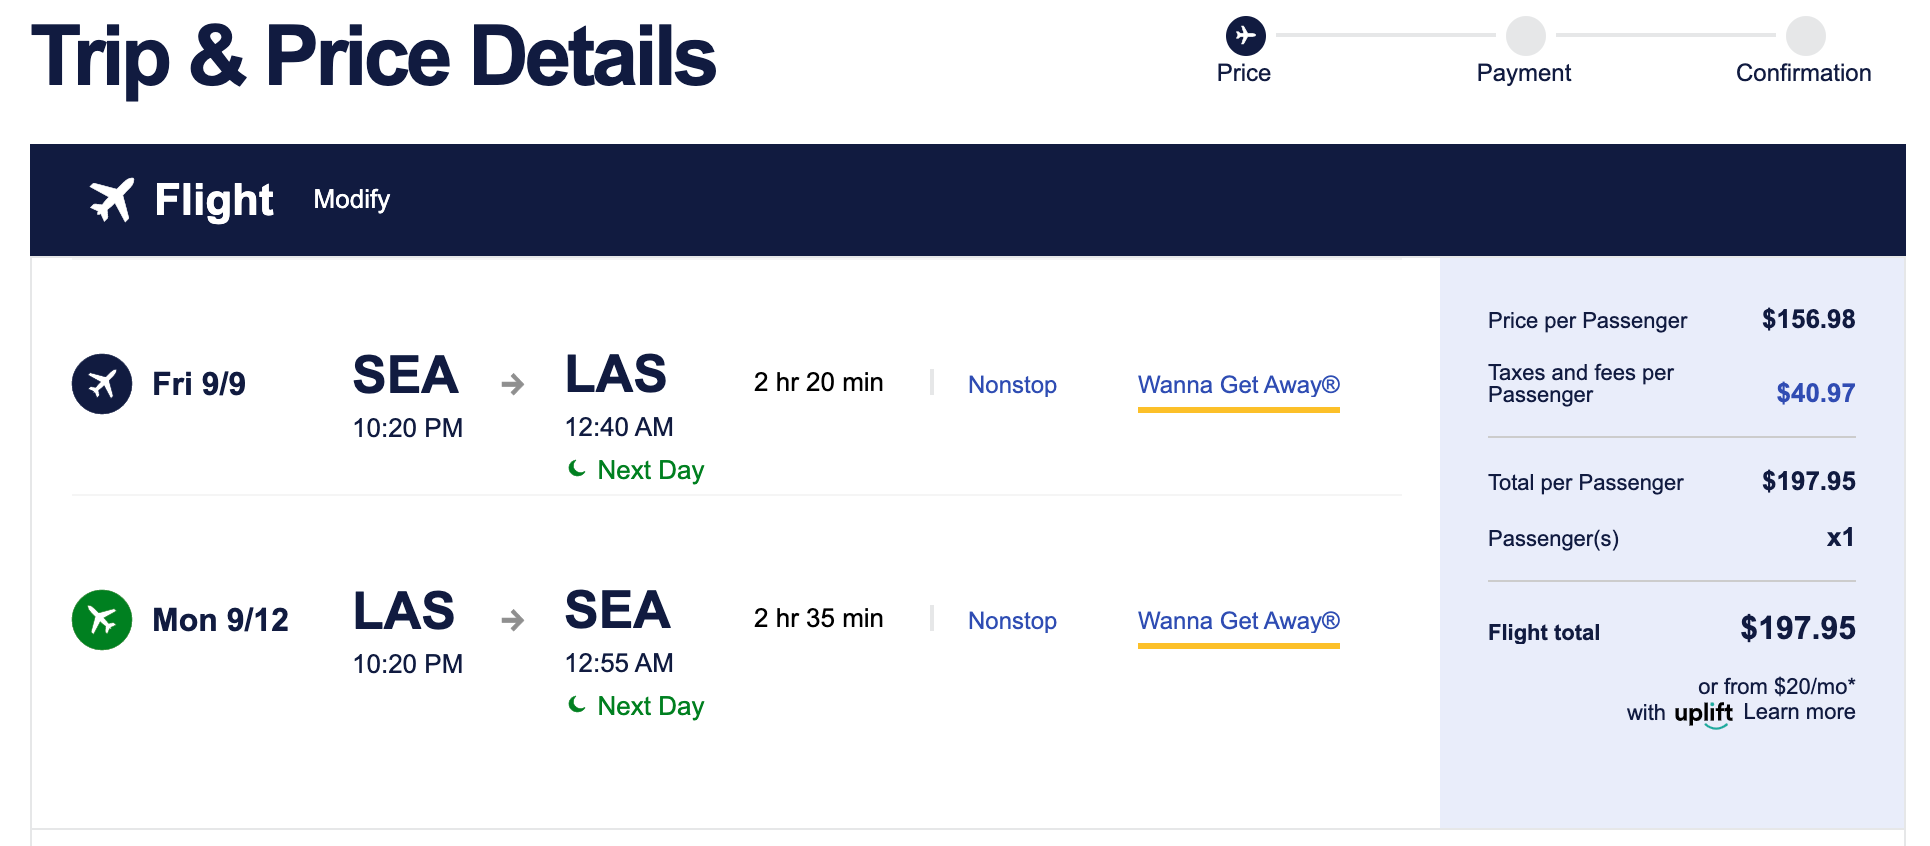Open Nonstop details for Mon 9/12 flight

1012,621
